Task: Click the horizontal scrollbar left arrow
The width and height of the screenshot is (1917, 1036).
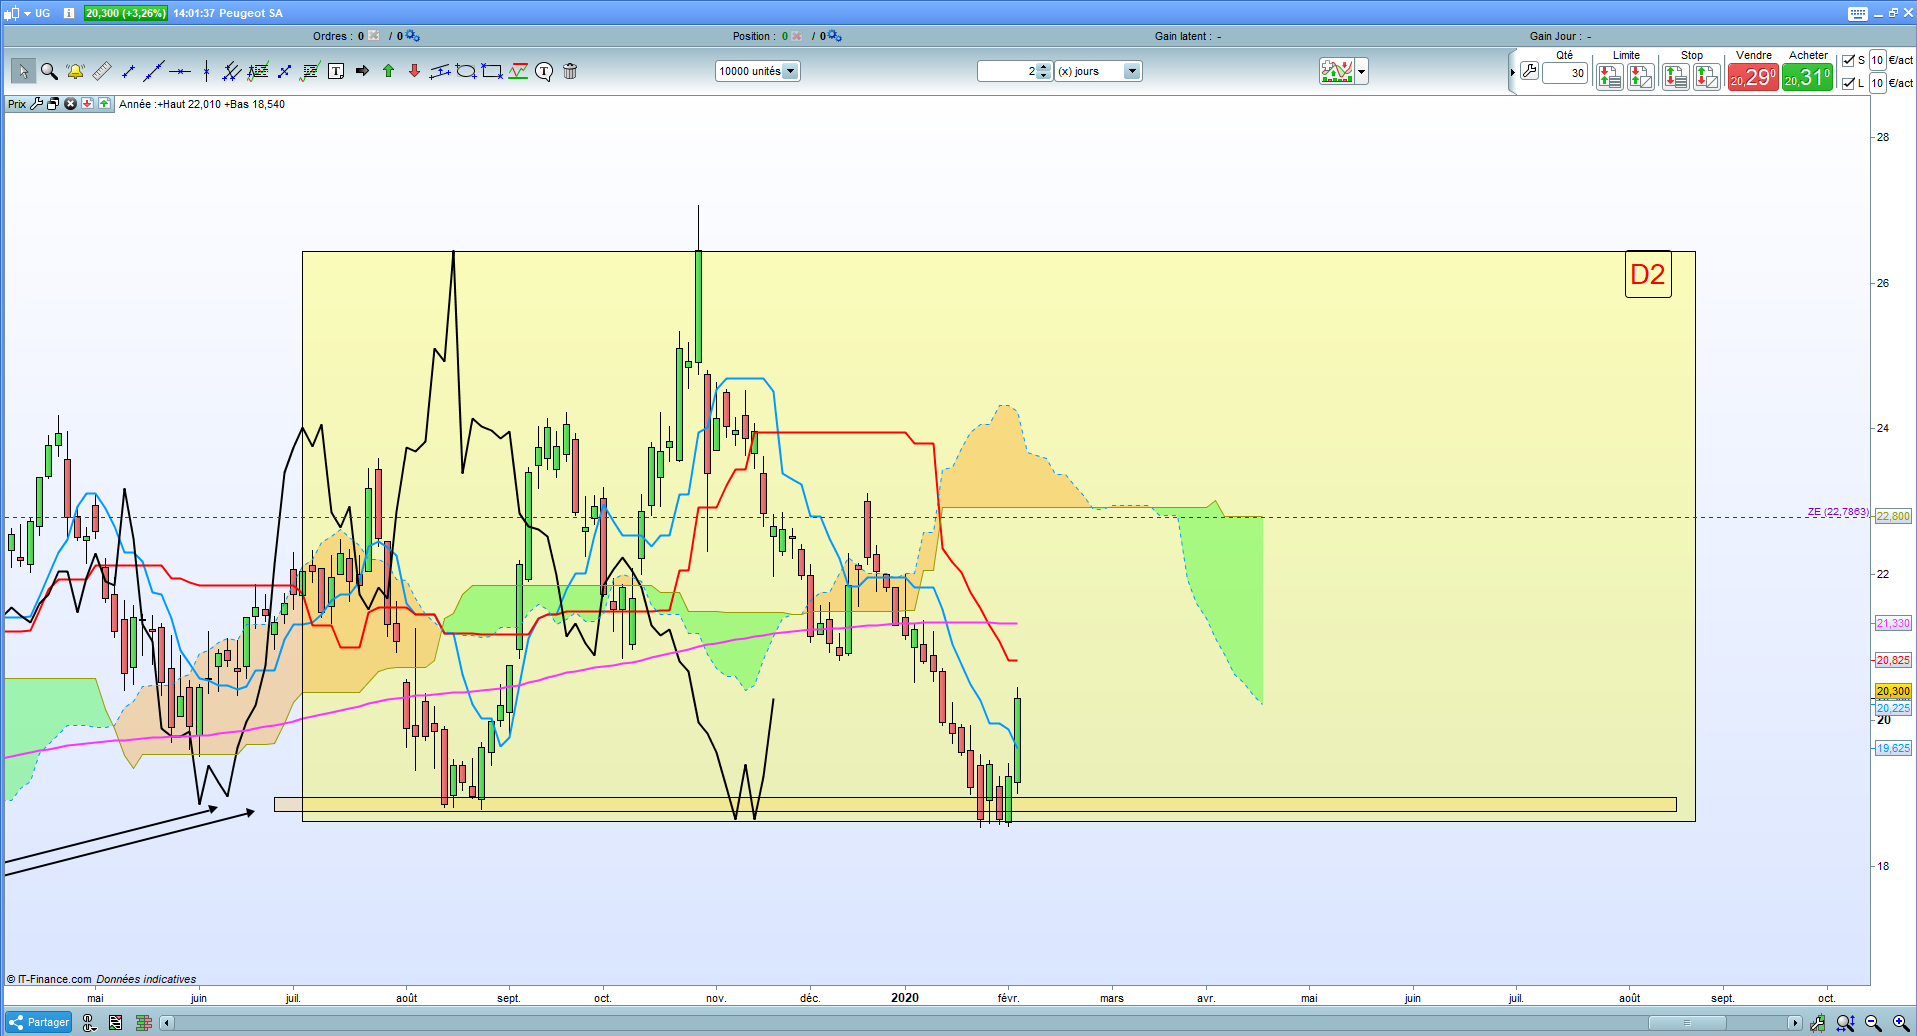Action: (166, 1022)
